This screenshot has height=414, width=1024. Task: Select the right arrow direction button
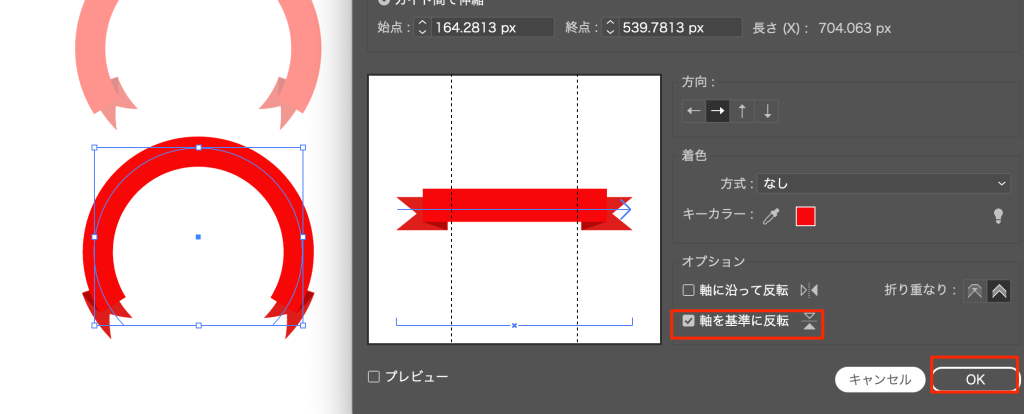point(717,111)
